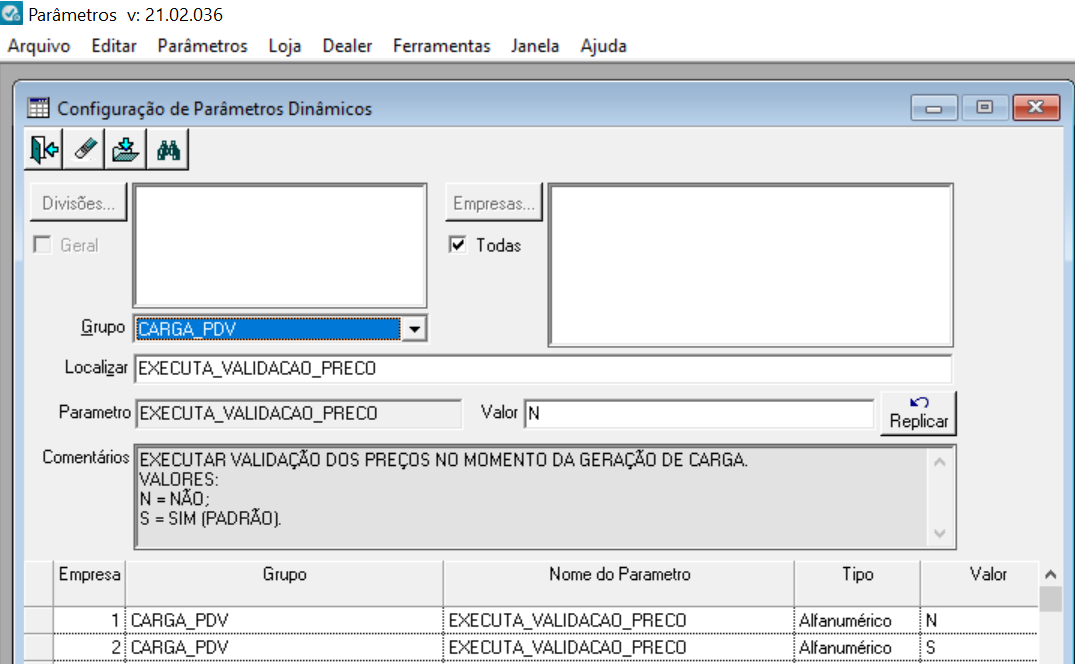Click Alfanumérico cell in Empresa 2 row

[858, 648]
